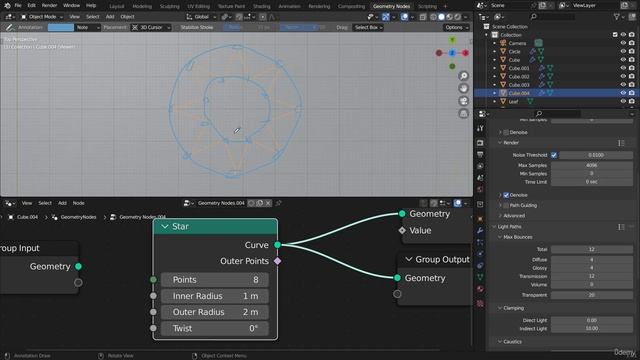Toggle Noise Threshold checkbox
The width and height of the screenshot is (640, 360).
pyautogui.click(x=554, y=155)
